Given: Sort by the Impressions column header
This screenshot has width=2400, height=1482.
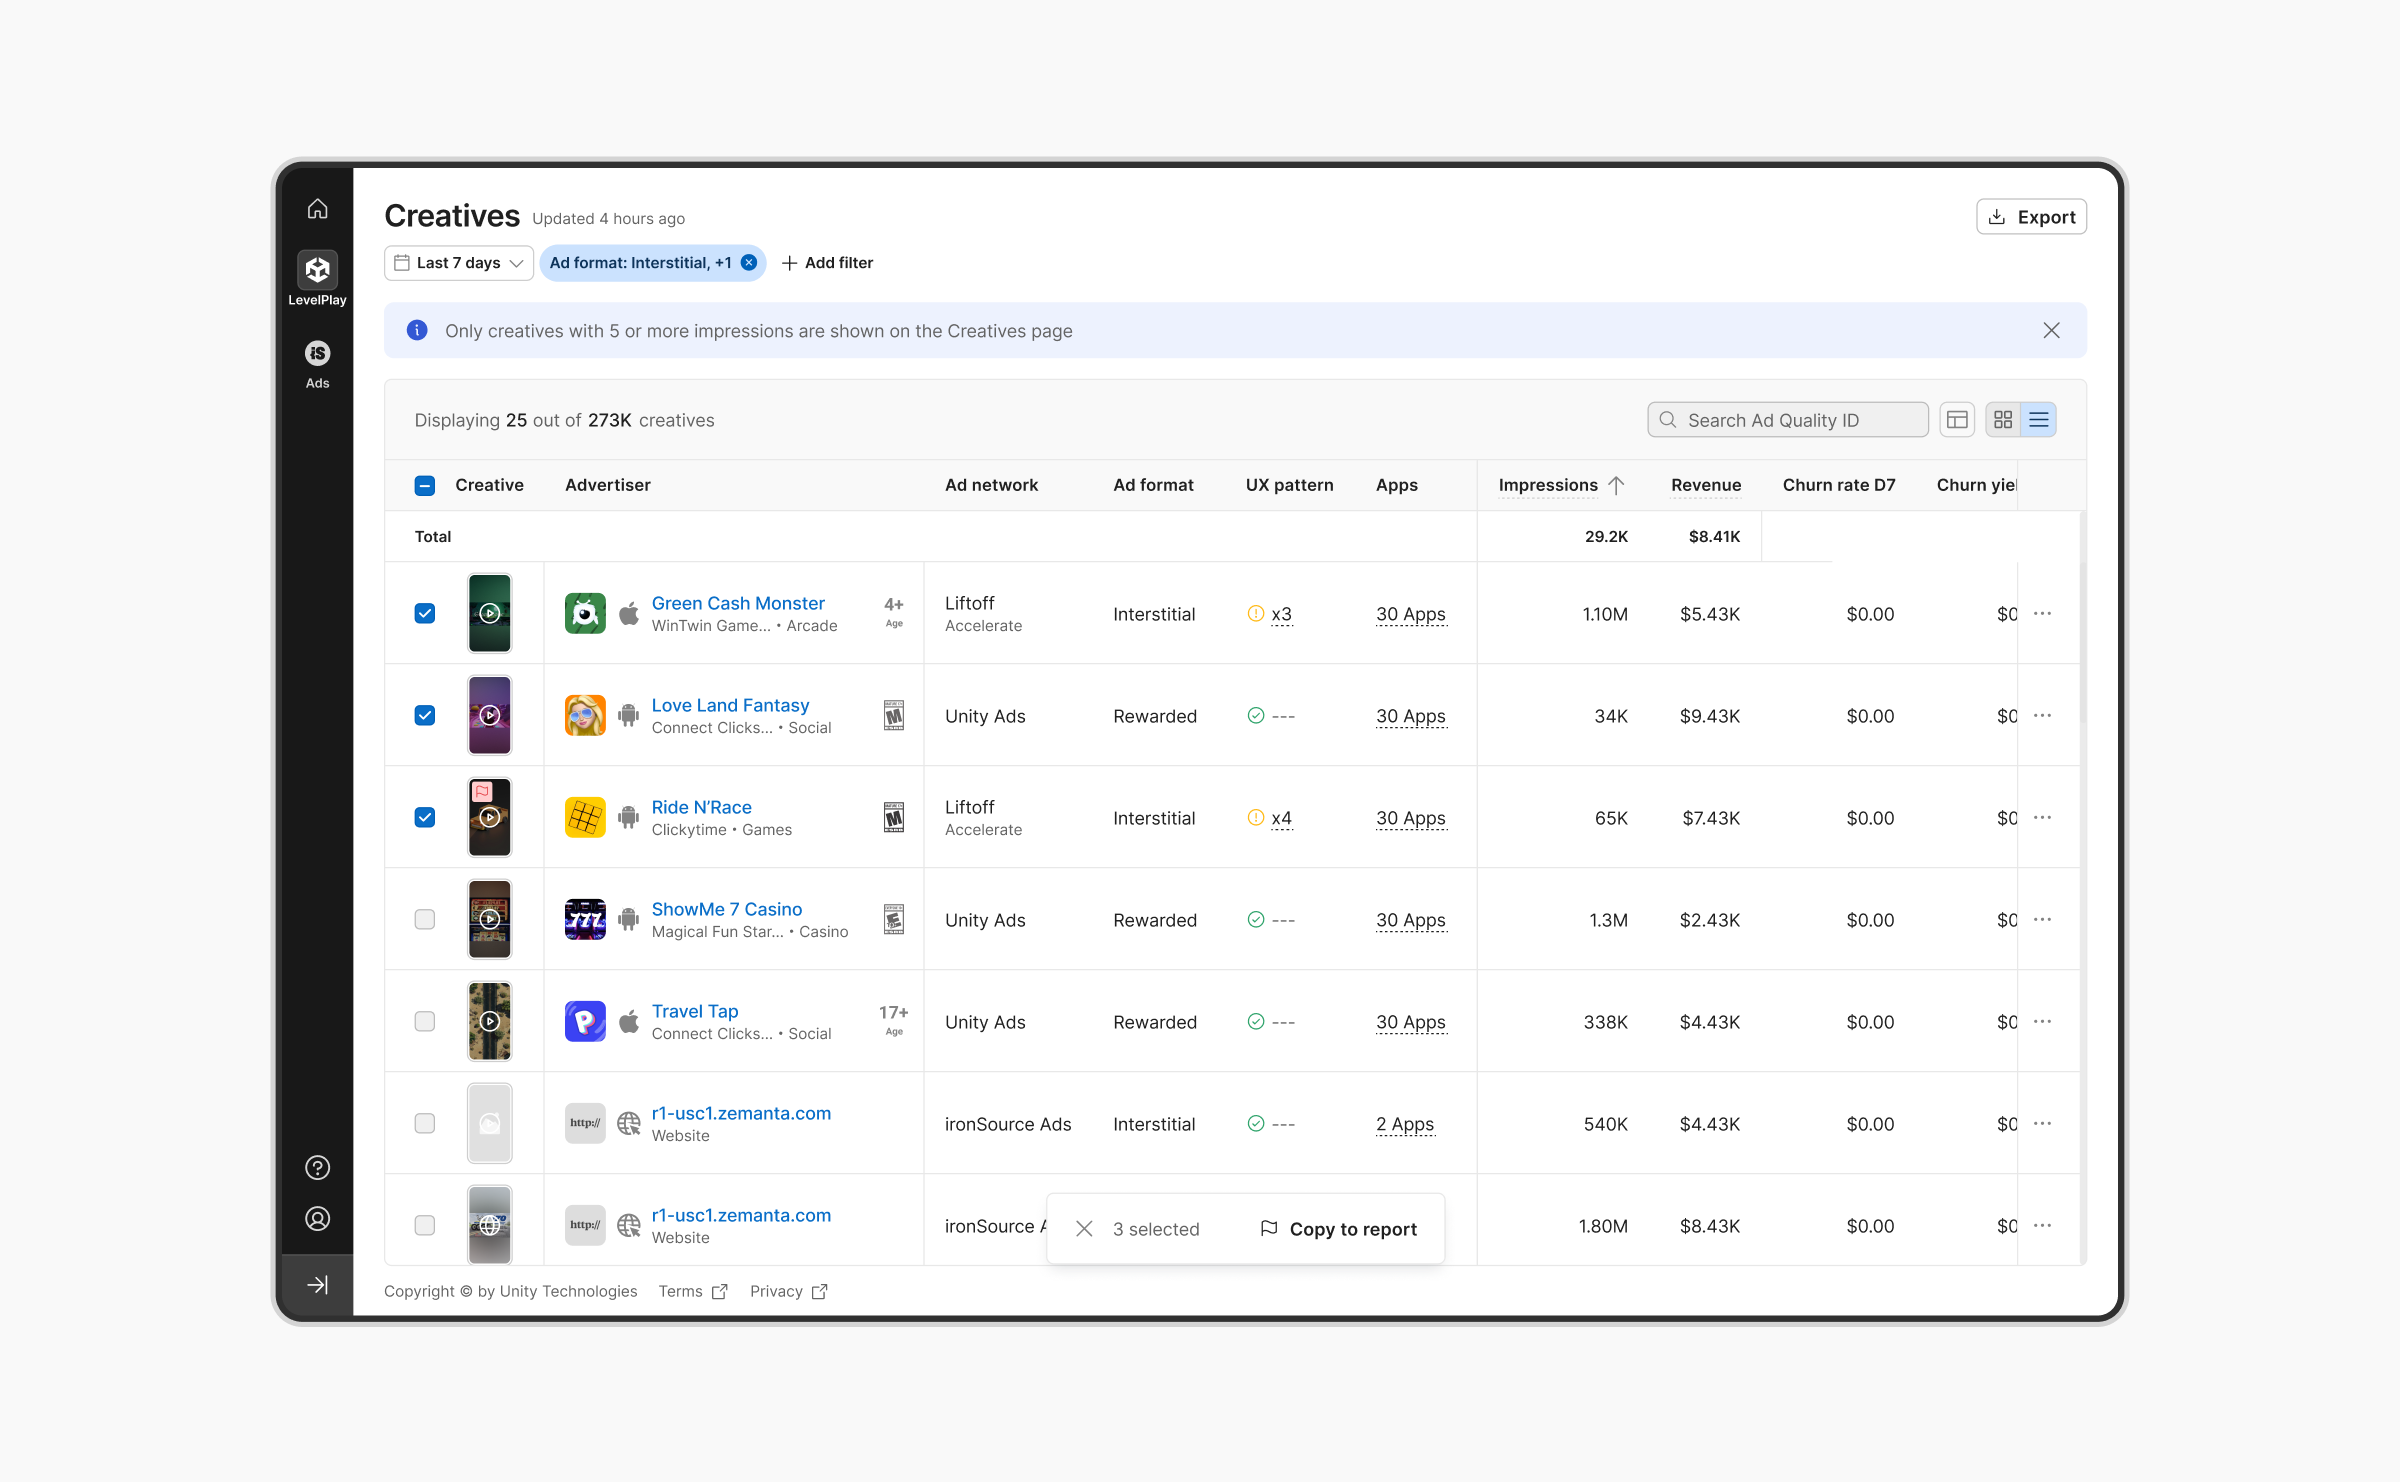Looking at the screenshot, I should click(1548, 485).
